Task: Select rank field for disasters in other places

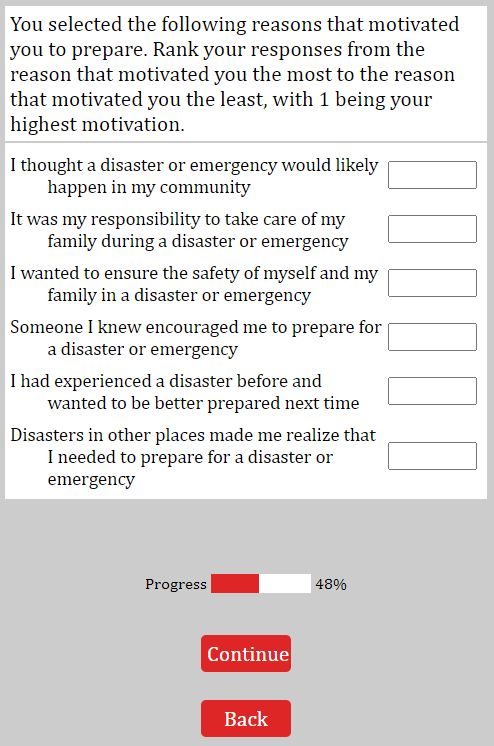Action: pyautogui.click(x=432, y=456)
